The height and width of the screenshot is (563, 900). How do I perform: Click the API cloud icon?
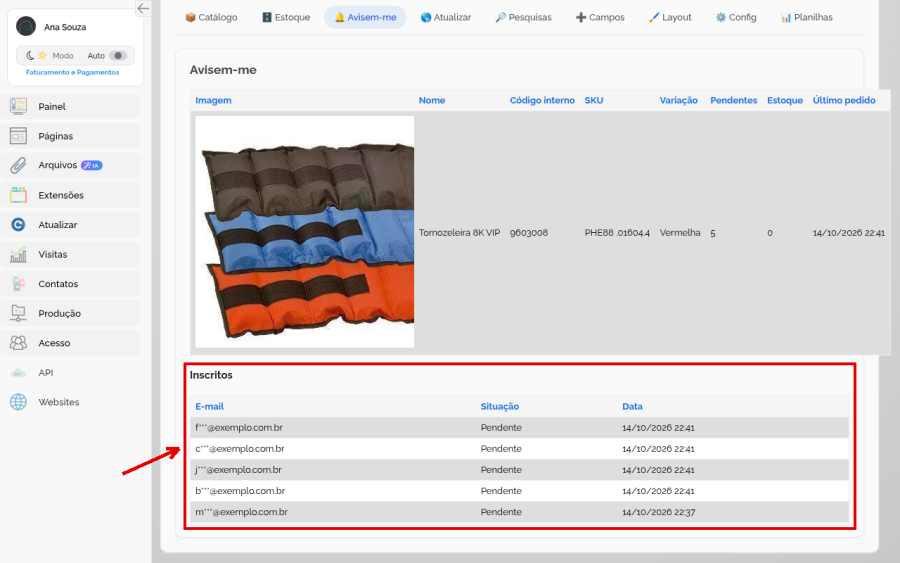point(18,372)
